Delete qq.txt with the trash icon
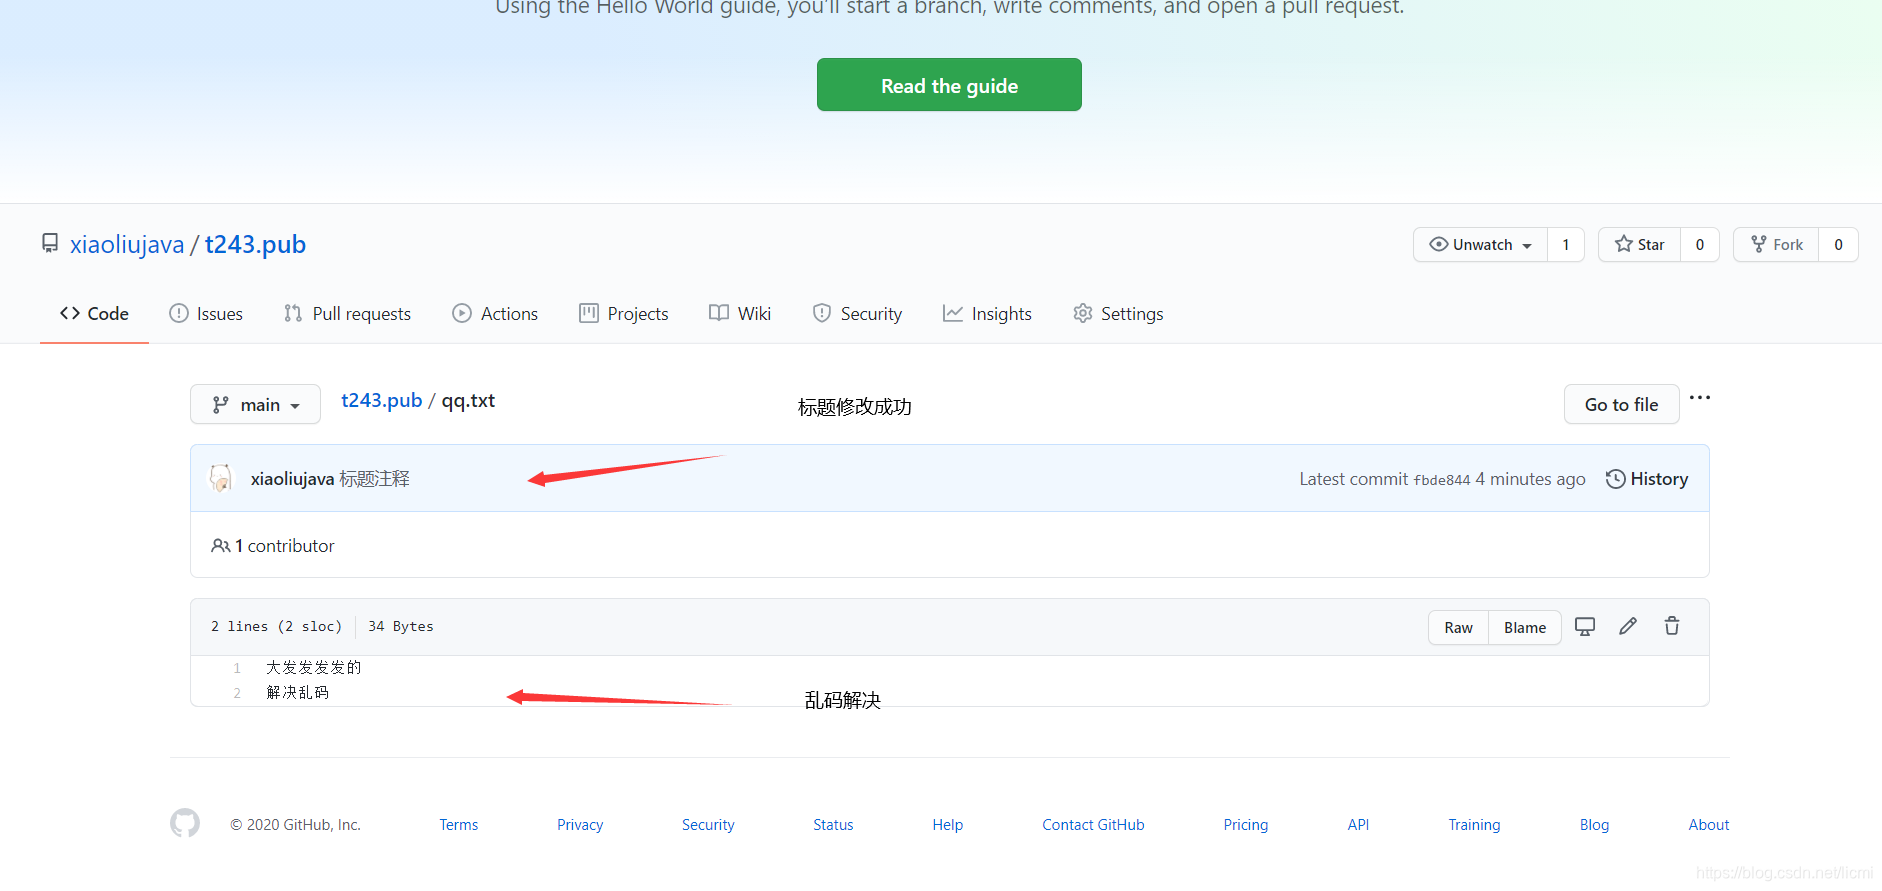 (x=1672, y=626)
